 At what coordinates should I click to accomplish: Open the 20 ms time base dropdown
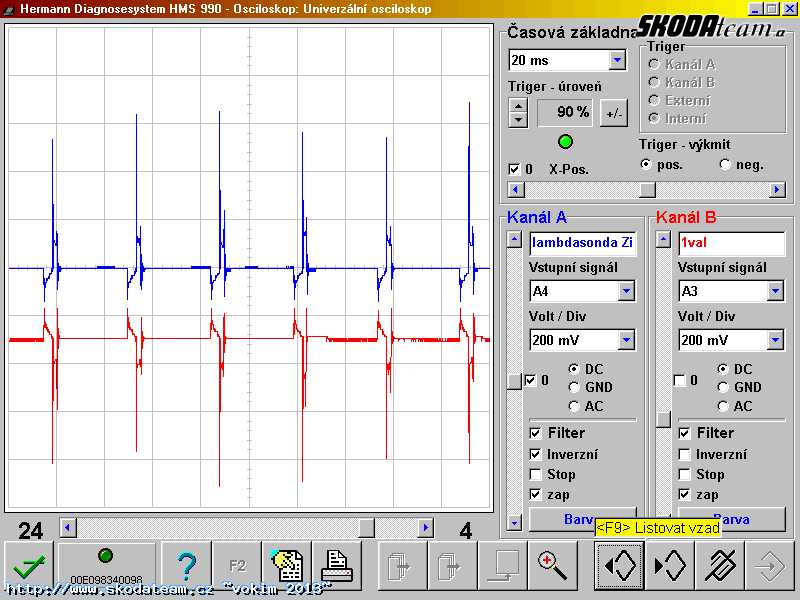click(x=617, y=61)
